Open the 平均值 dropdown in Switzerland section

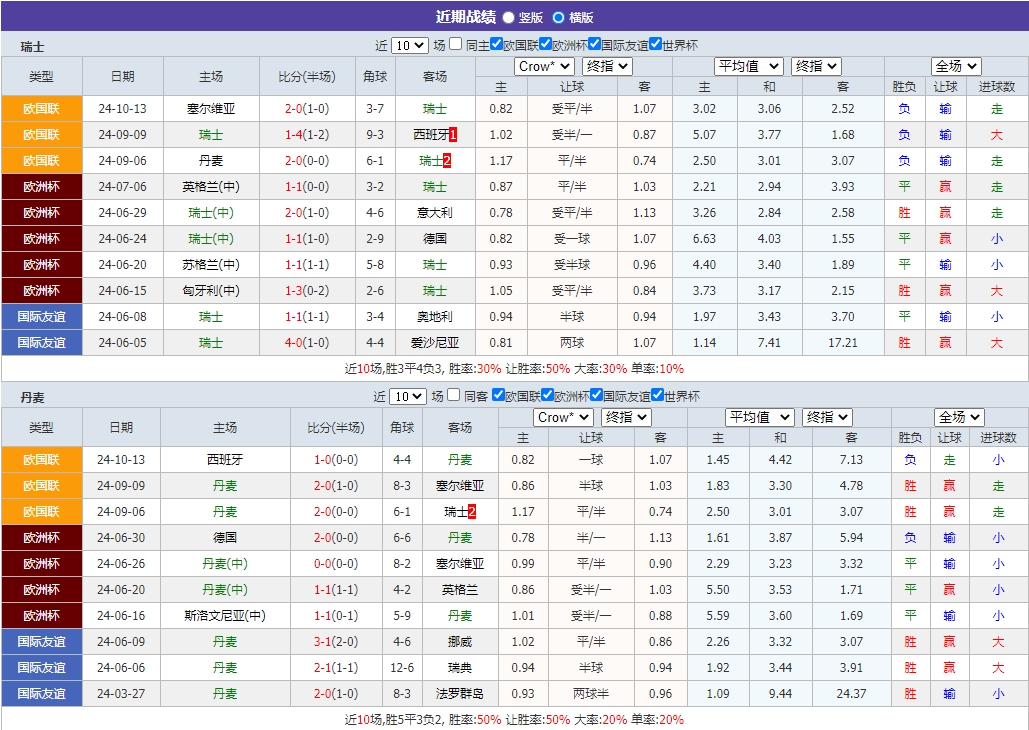click(x=748, y=65)
